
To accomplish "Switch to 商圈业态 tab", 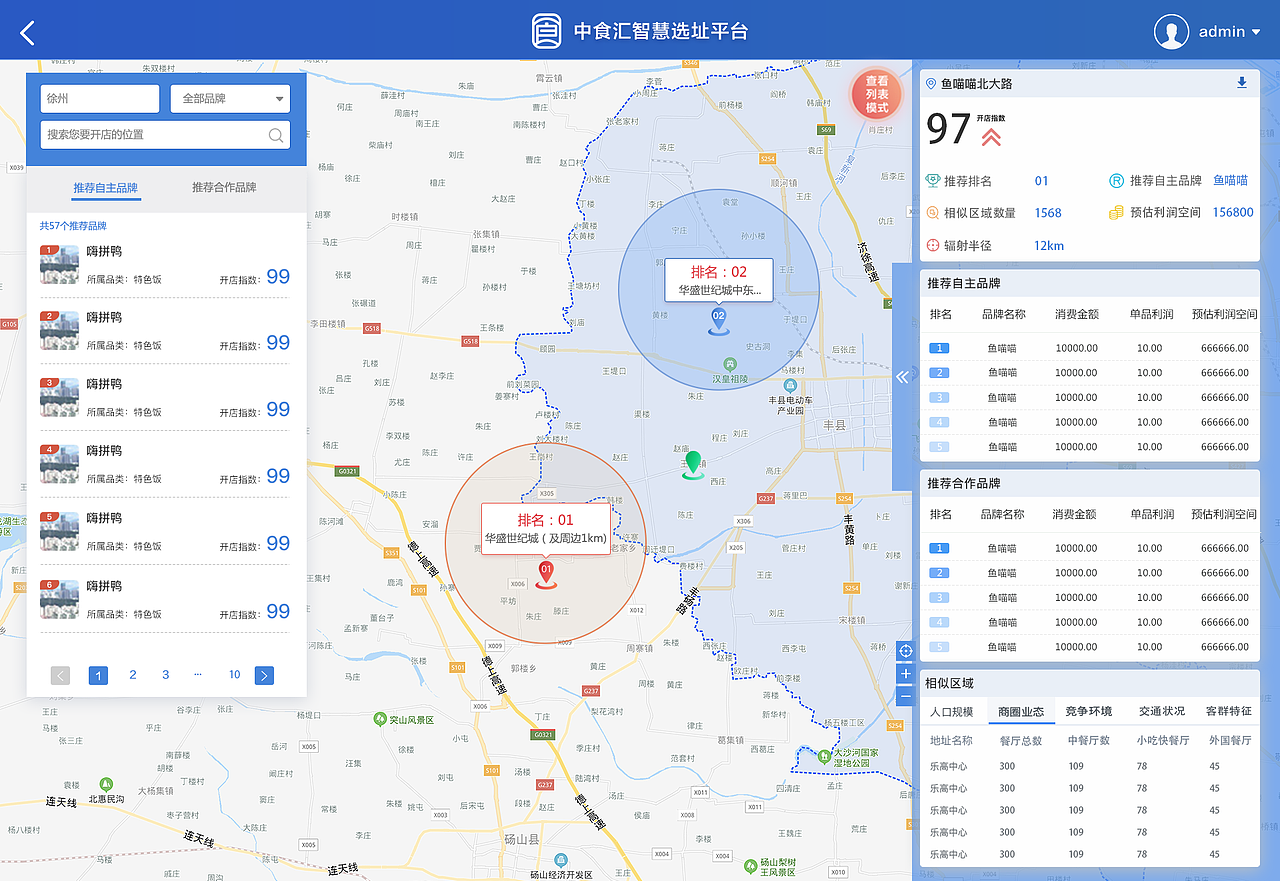I will click(x=1021, y=712).
